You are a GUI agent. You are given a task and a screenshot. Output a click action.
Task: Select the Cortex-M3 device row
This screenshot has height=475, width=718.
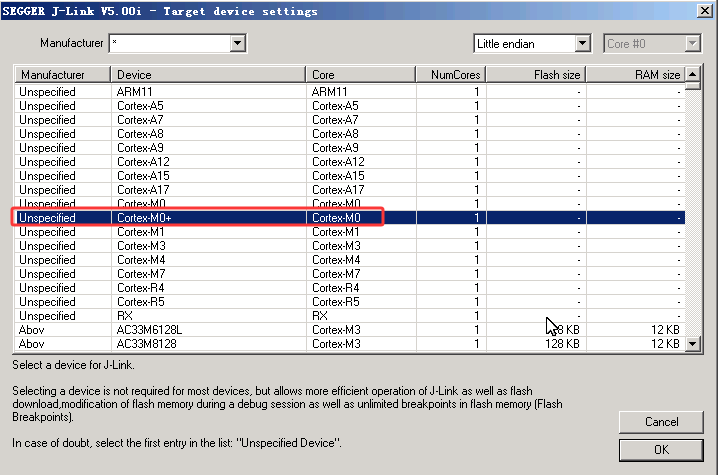(350, 246)
